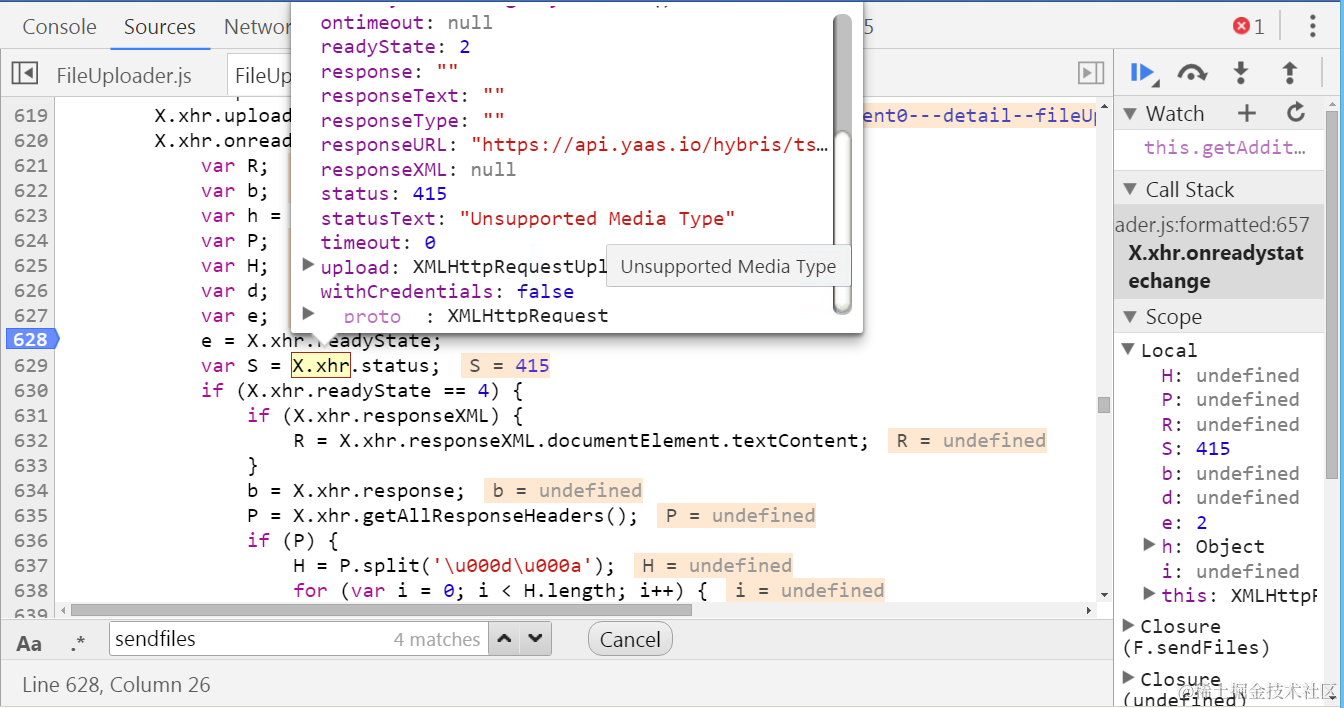Toggle the file navigator sidebar
Viewport: 1344px width, 708px height.
coord(25,74)
